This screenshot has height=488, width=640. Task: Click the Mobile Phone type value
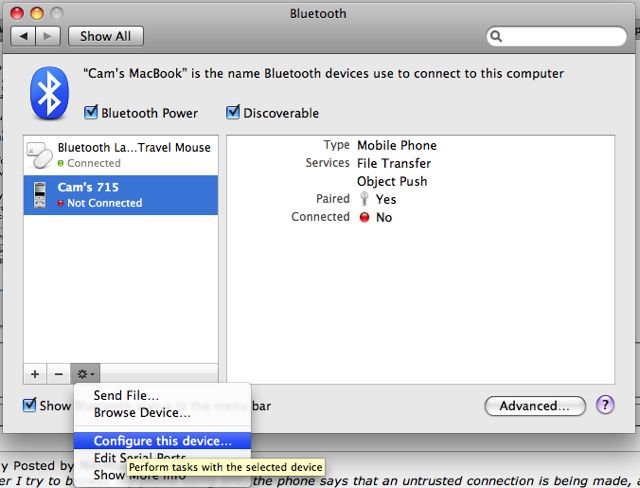(x=397, y=145)
